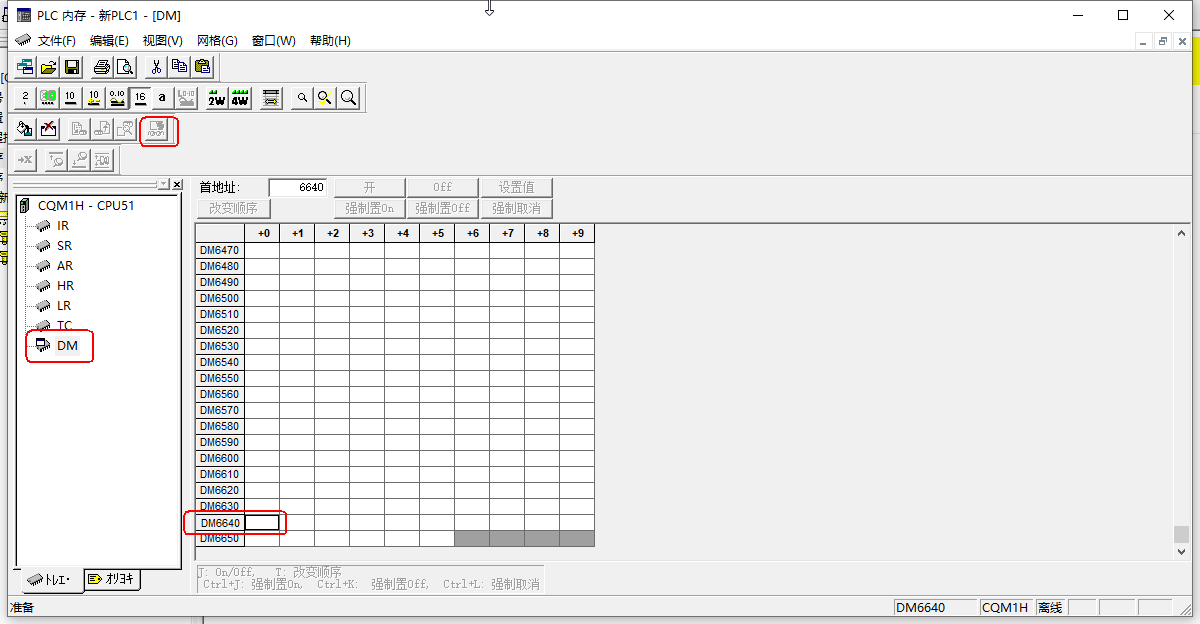
Task: Click the Save floppy disk icon
Action: tap(72, 67)
